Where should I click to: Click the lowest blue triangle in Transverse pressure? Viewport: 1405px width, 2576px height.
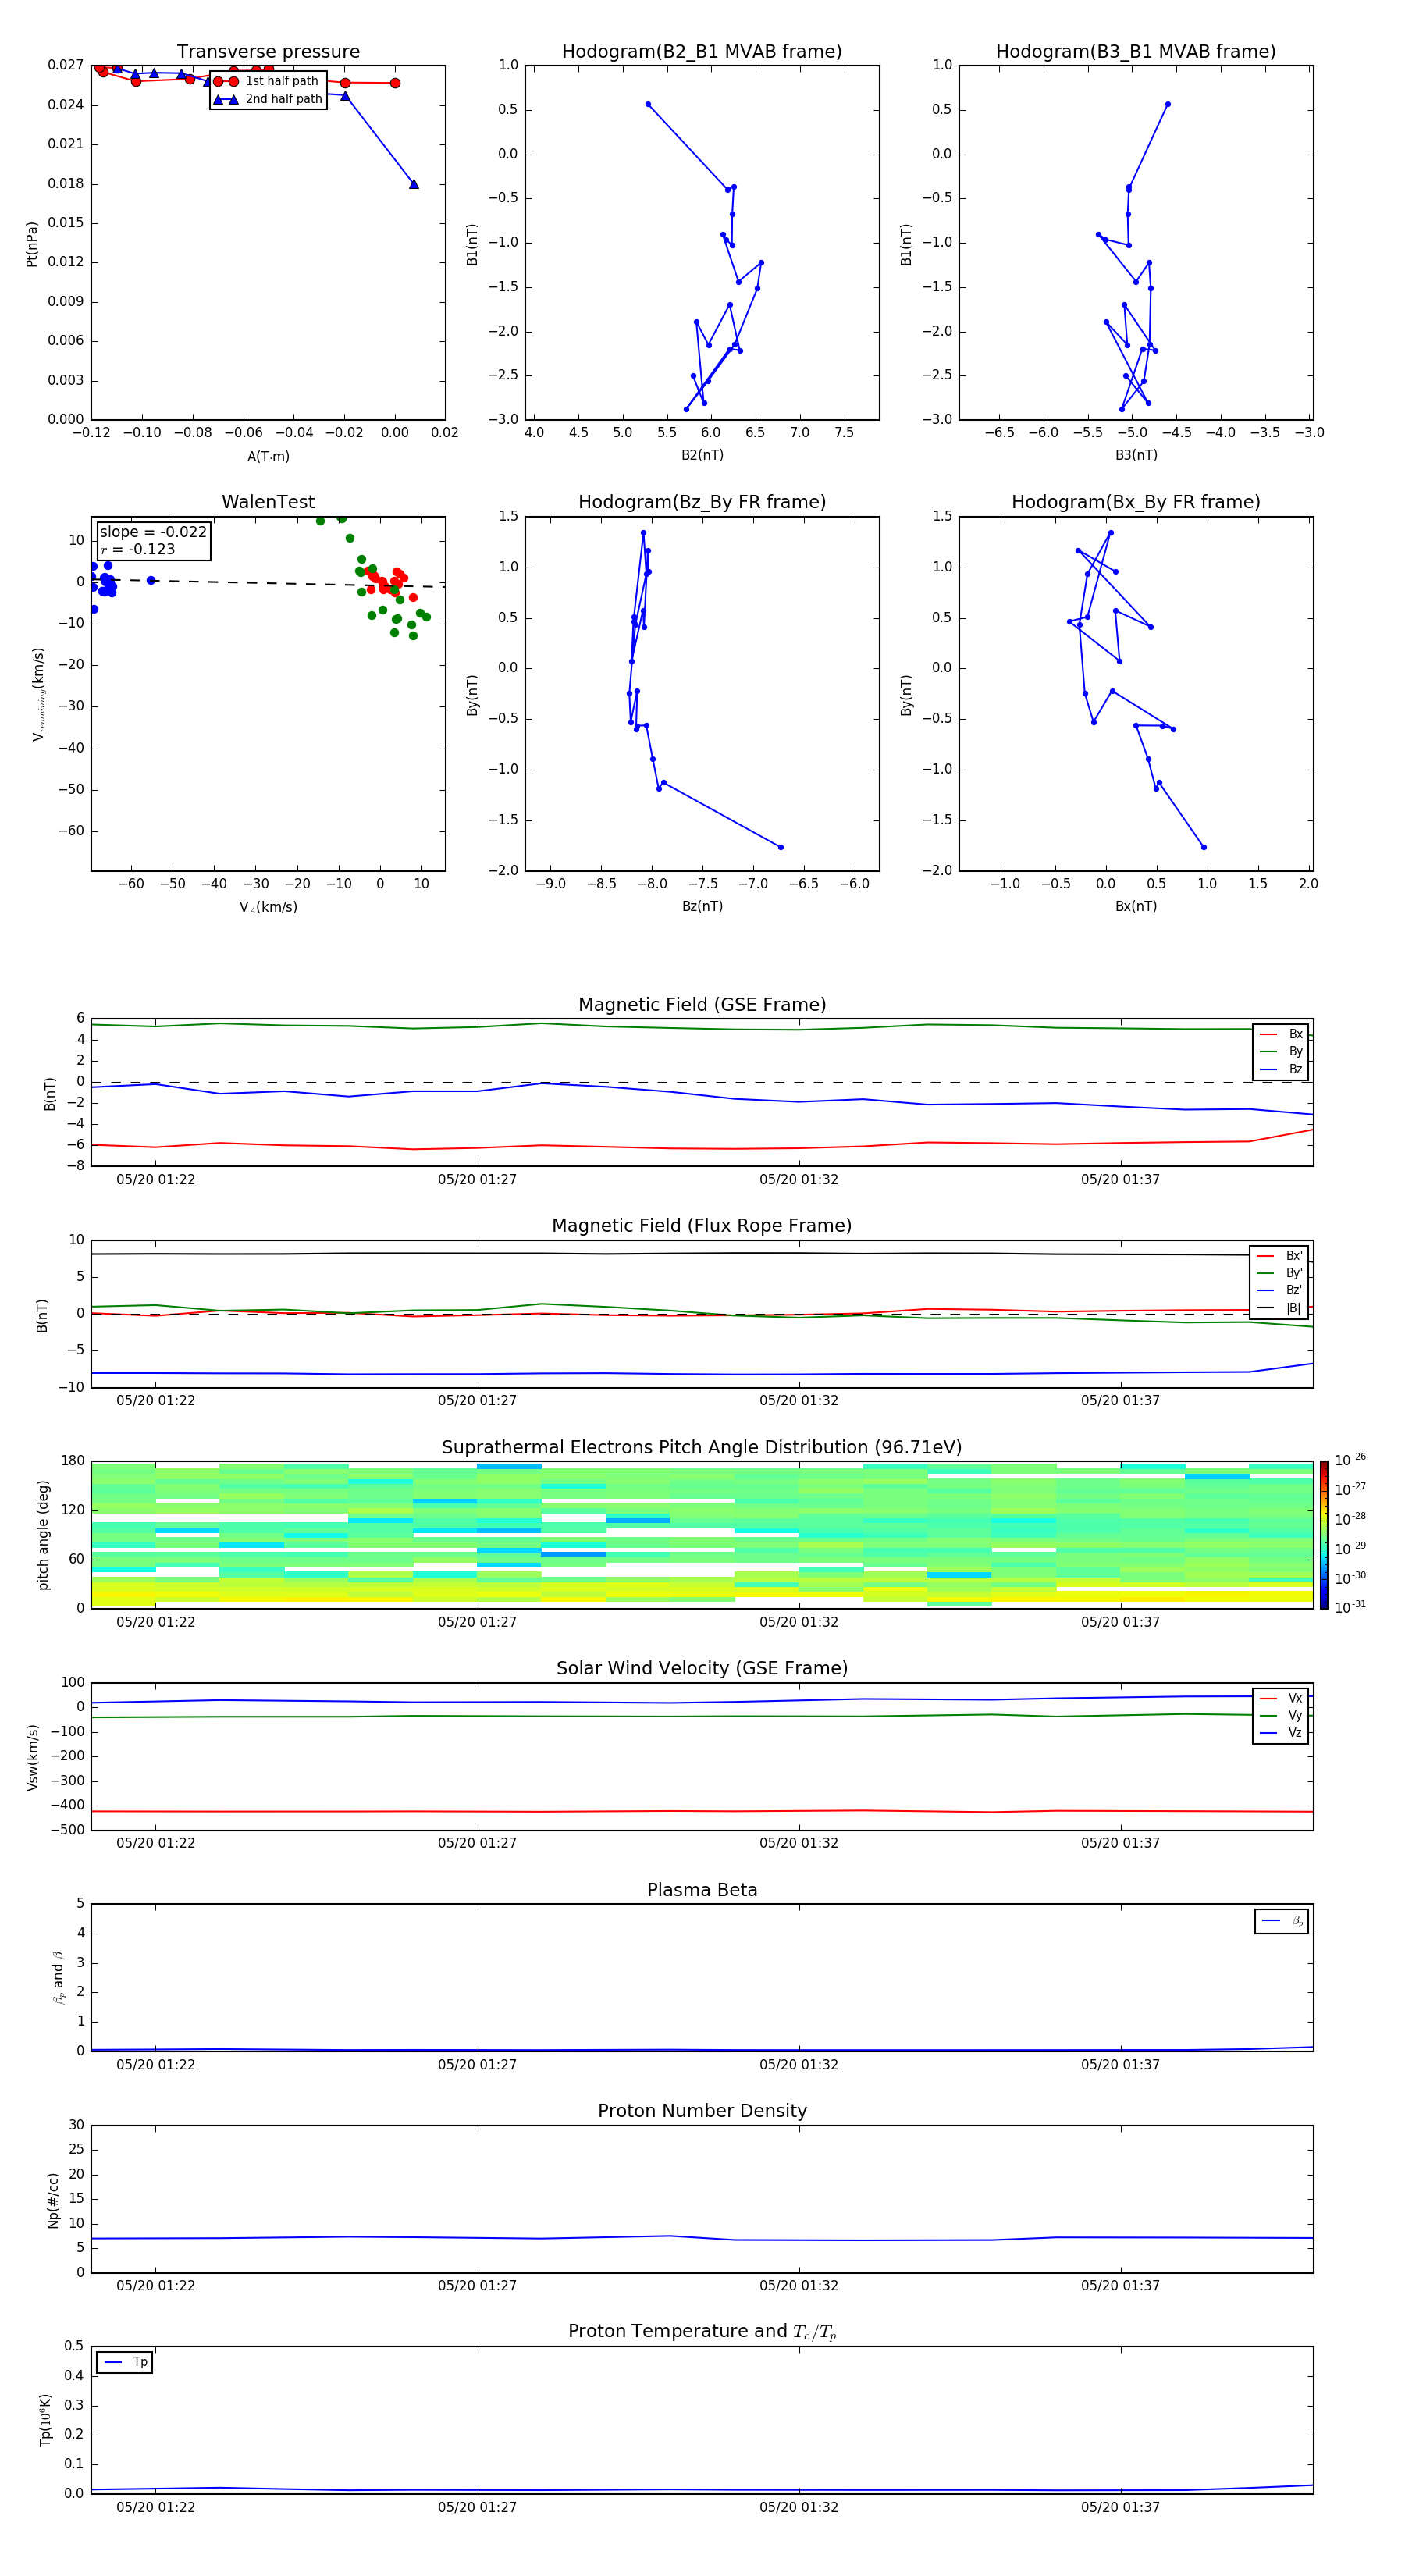click(x=414, y=184)
